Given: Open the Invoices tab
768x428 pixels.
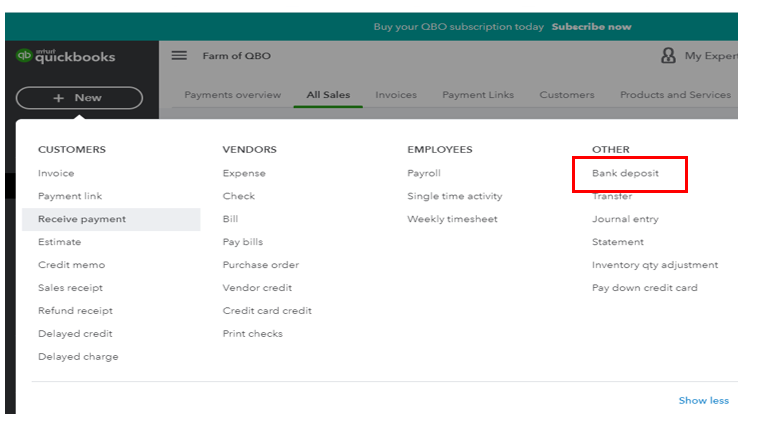Looking at the screenshot, I should (x=396, y=95).
